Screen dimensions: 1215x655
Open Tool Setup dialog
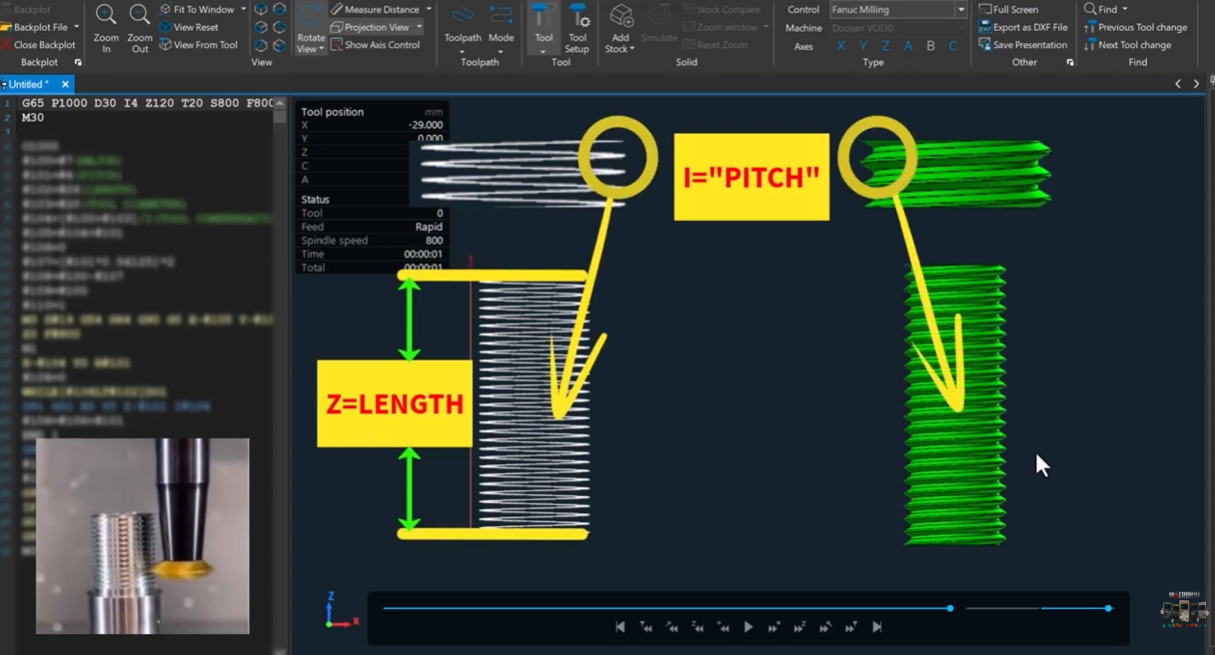pyautogui.click(x=577, y=27)
